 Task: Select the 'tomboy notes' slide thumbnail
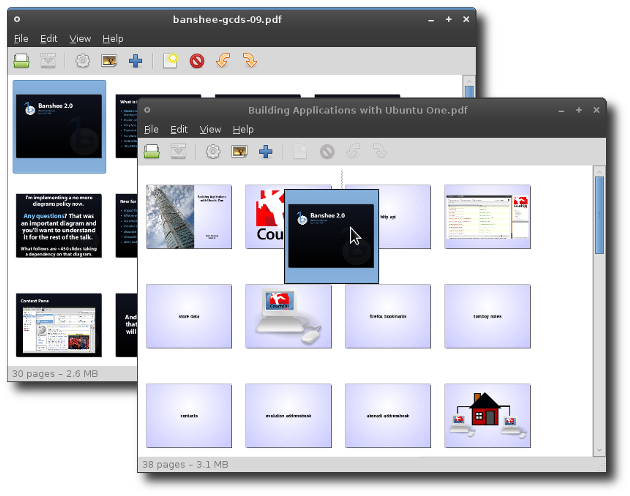click(x=487, y=316)
